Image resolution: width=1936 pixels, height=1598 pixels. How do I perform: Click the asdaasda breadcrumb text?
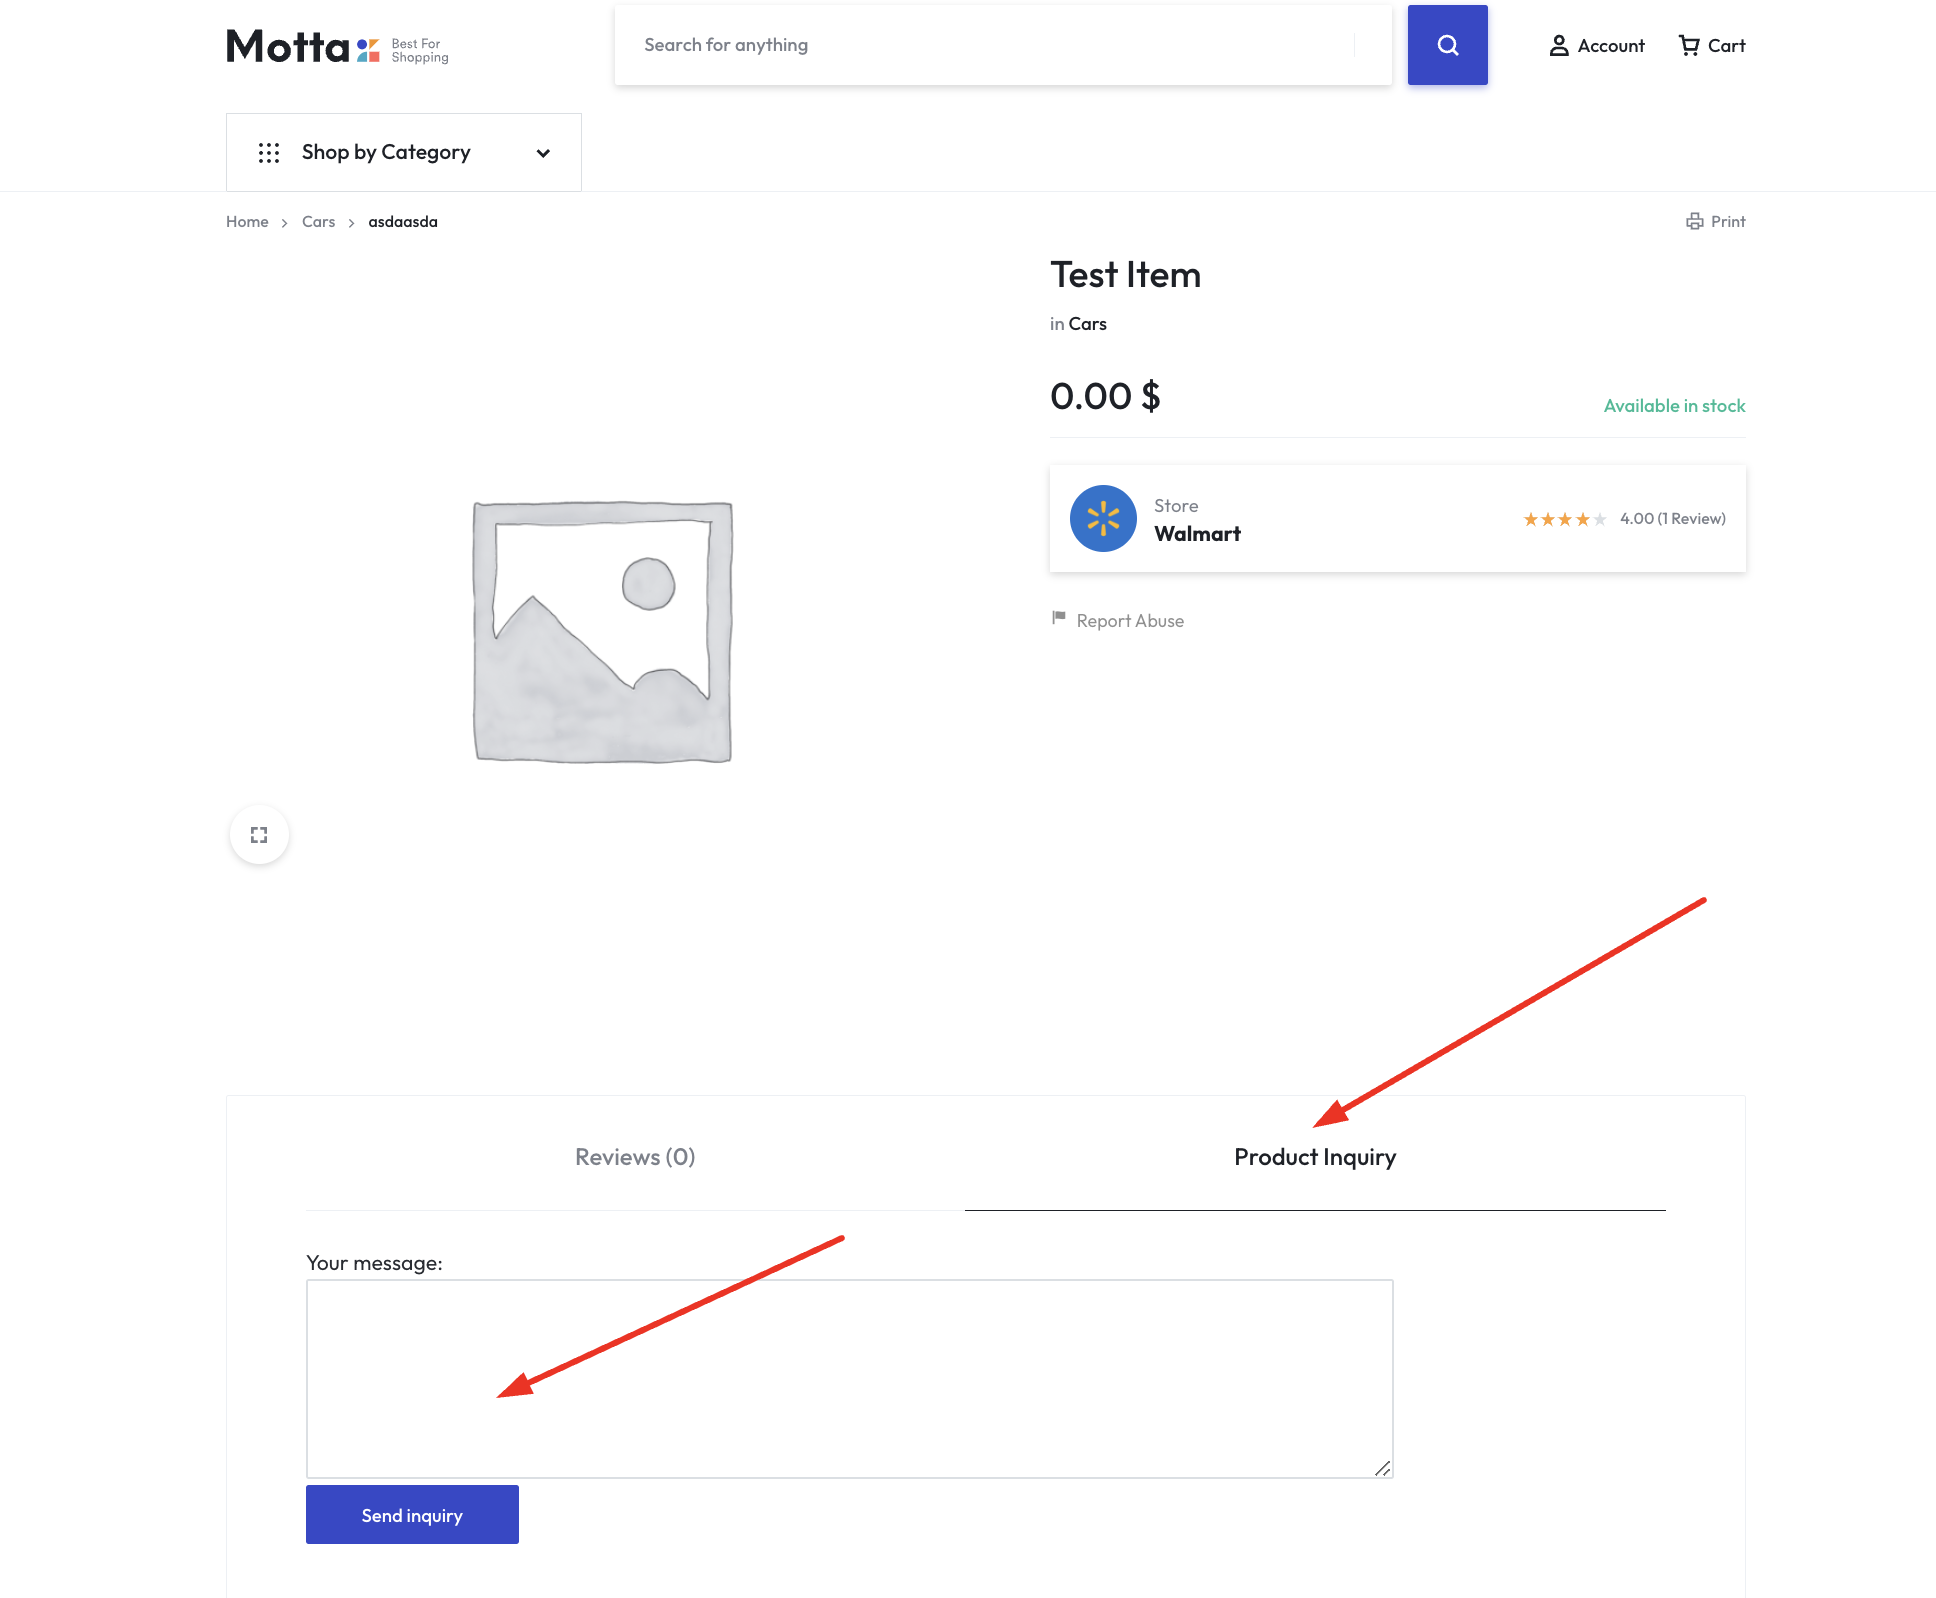click(x=402, y=221)
